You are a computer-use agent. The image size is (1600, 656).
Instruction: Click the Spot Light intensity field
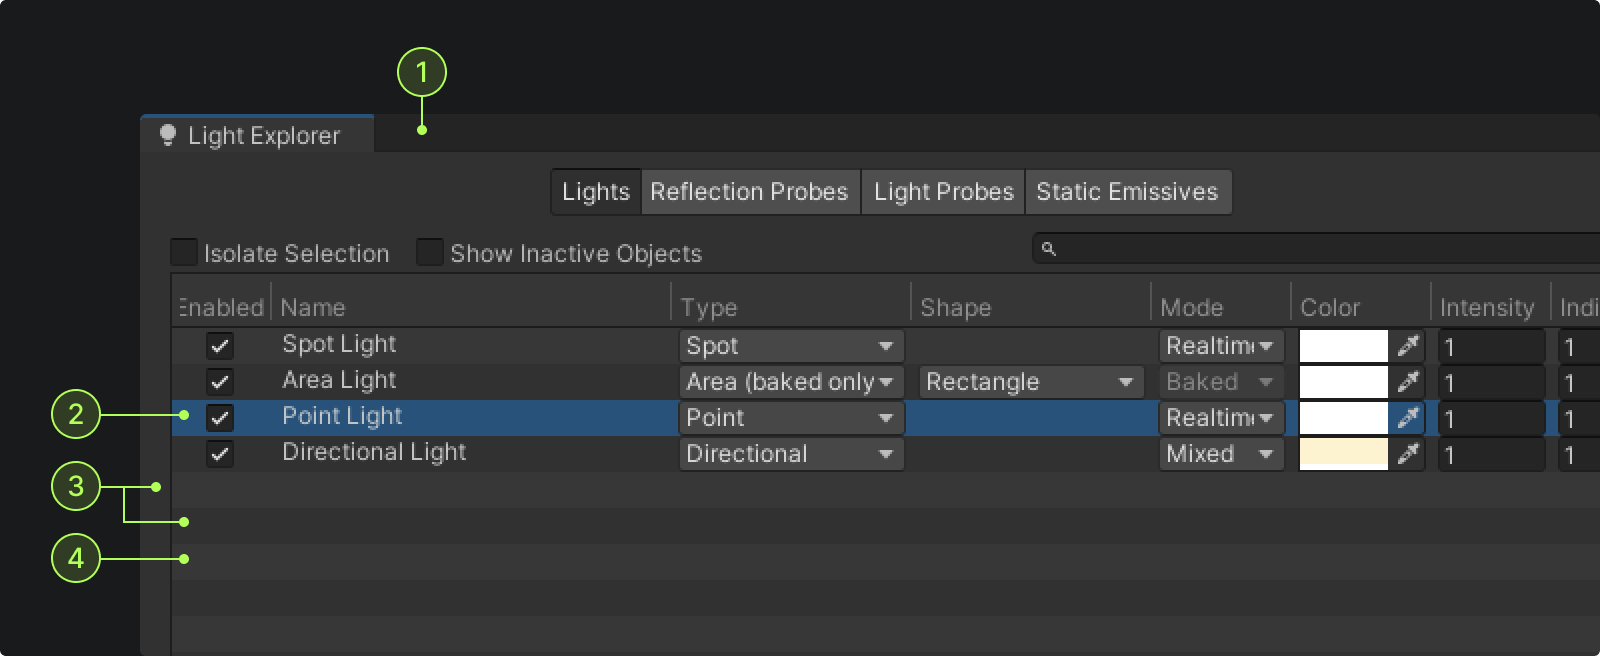tap(1490, 347)
